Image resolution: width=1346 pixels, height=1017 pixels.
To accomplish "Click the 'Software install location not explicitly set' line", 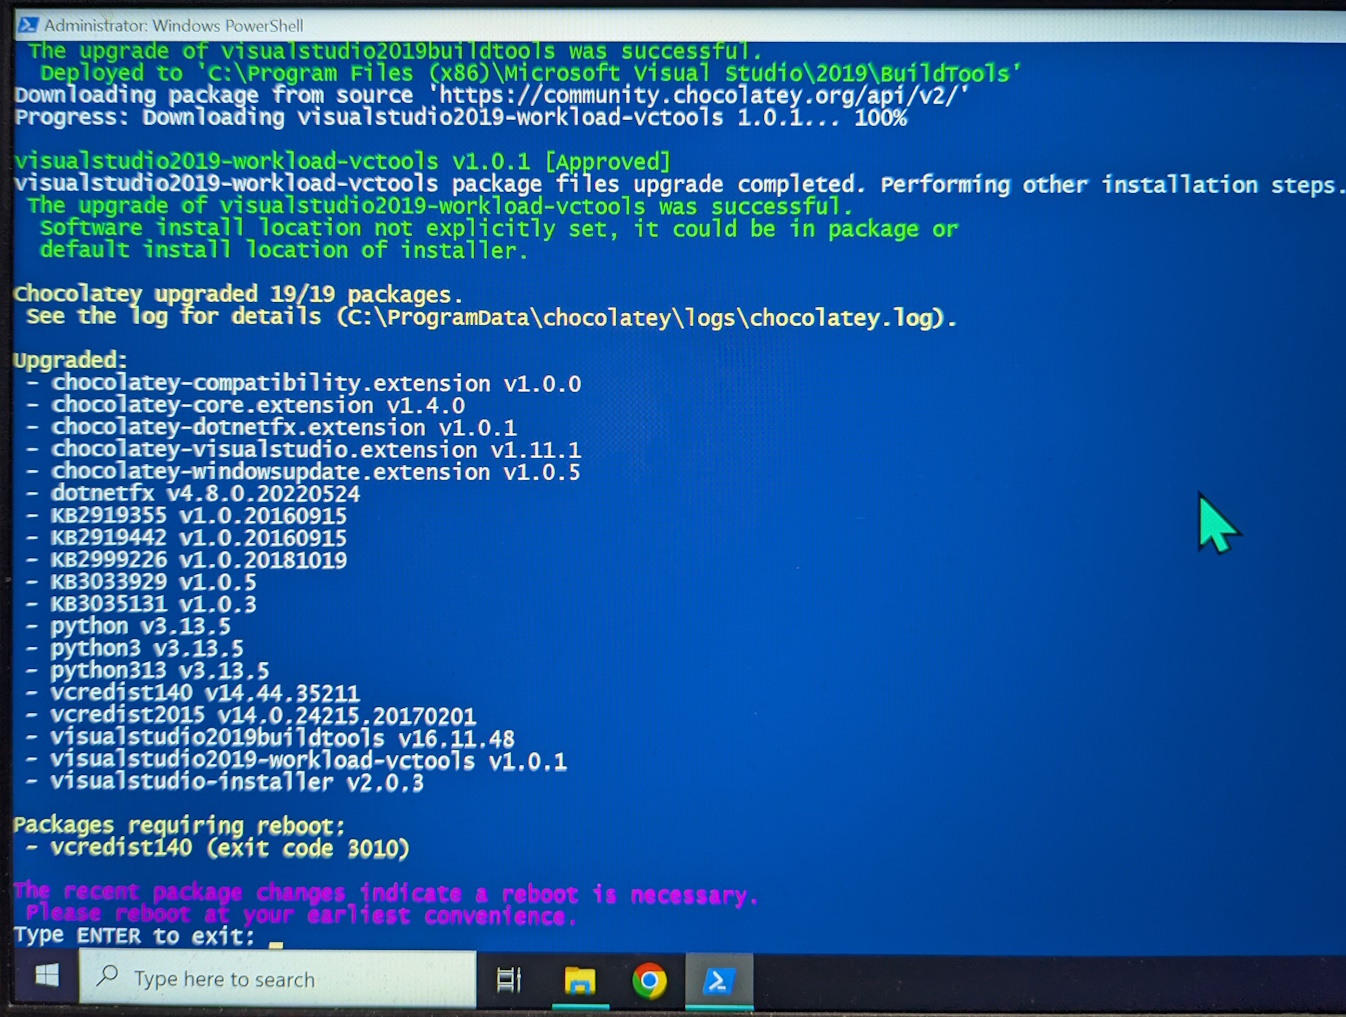I will pyautogui.click(x=499, y=228).
